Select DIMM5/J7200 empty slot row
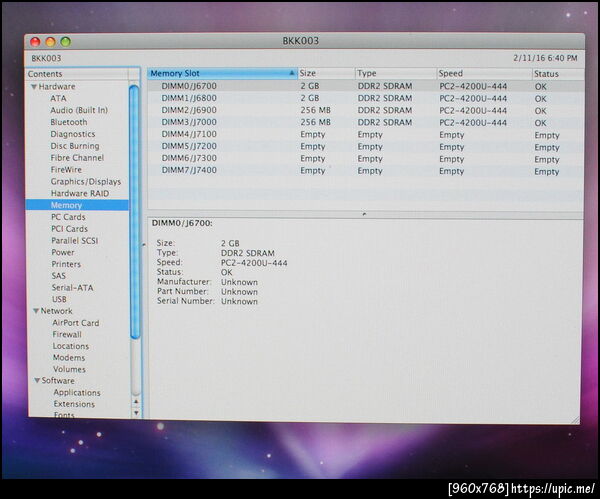The width and height of the screenshot is (600, 499). click(366, 147)
